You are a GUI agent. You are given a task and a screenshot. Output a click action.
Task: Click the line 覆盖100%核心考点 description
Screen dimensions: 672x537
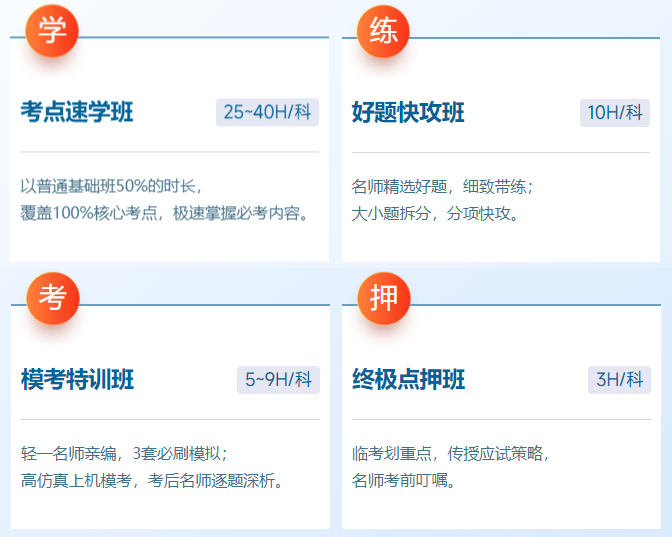[x=165, y=213]
